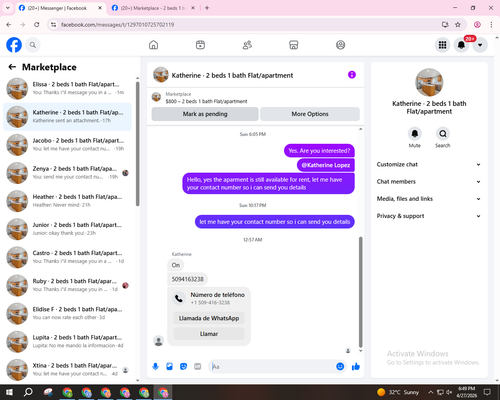Open the Friends icon
The width and height of the screenshot is (500, 400).
point(247,45)
